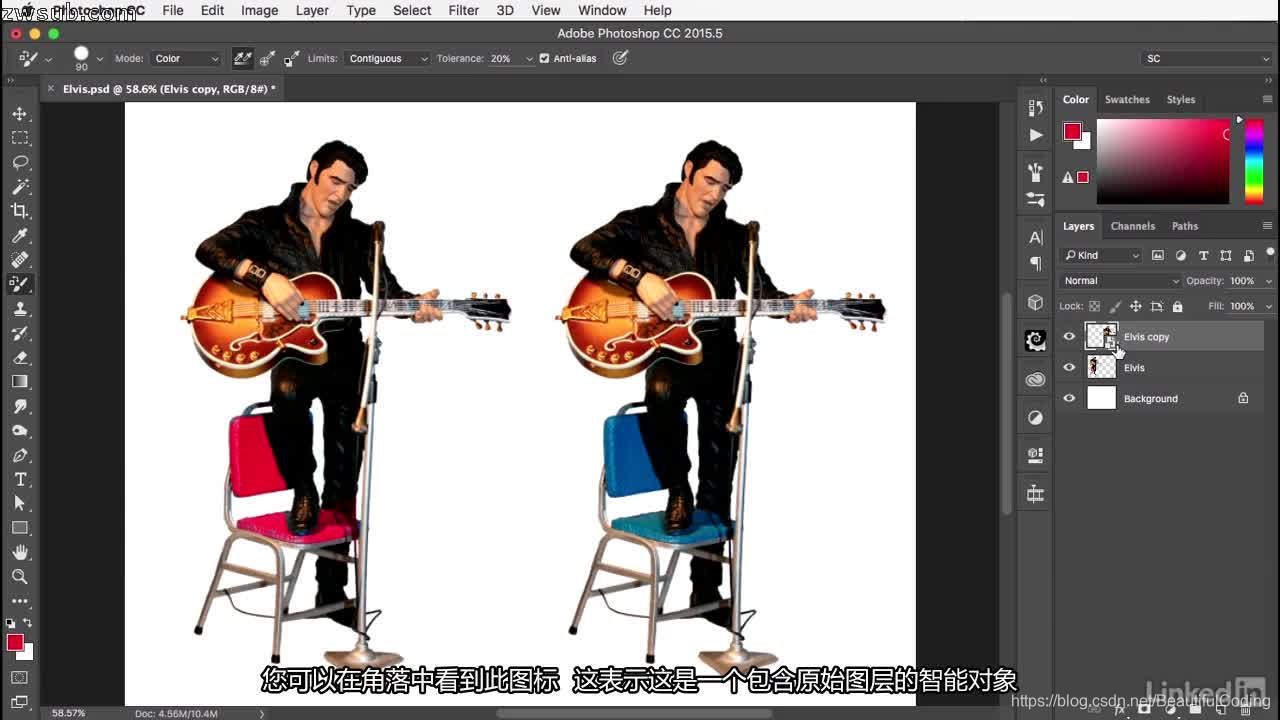The image size is (1280, 720).
Task: Toggle layer filtering switch
Action: pyautogui.click(x=1270, y=252)
